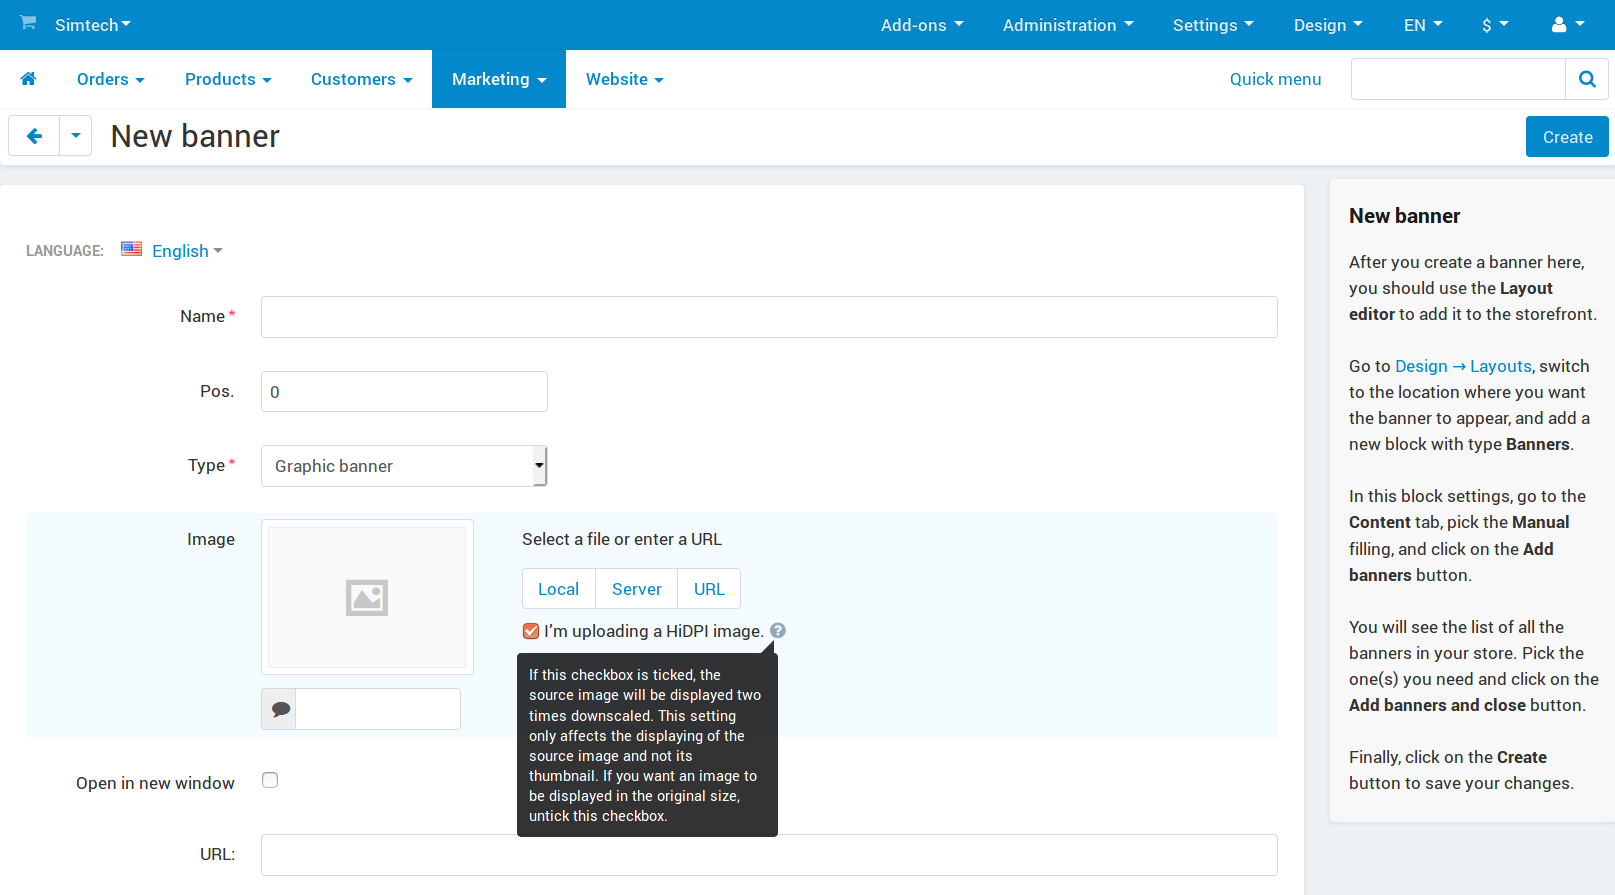Expand the arrow next to back button

pos(76,136)
